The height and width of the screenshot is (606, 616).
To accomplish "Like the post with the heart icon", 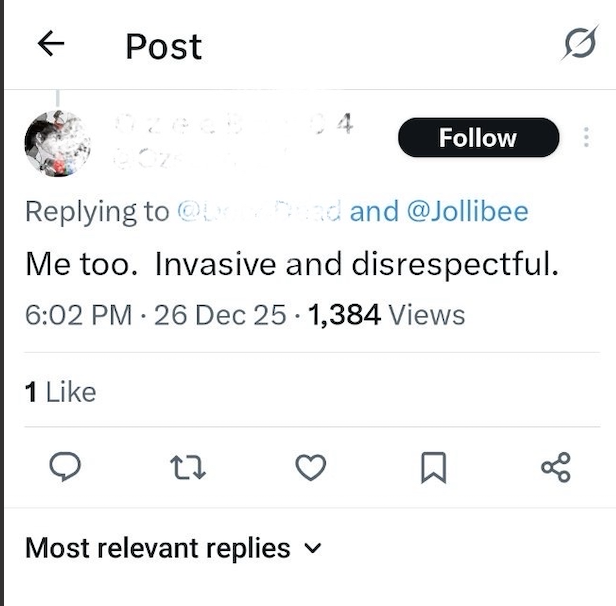I will tap(311, 467).
